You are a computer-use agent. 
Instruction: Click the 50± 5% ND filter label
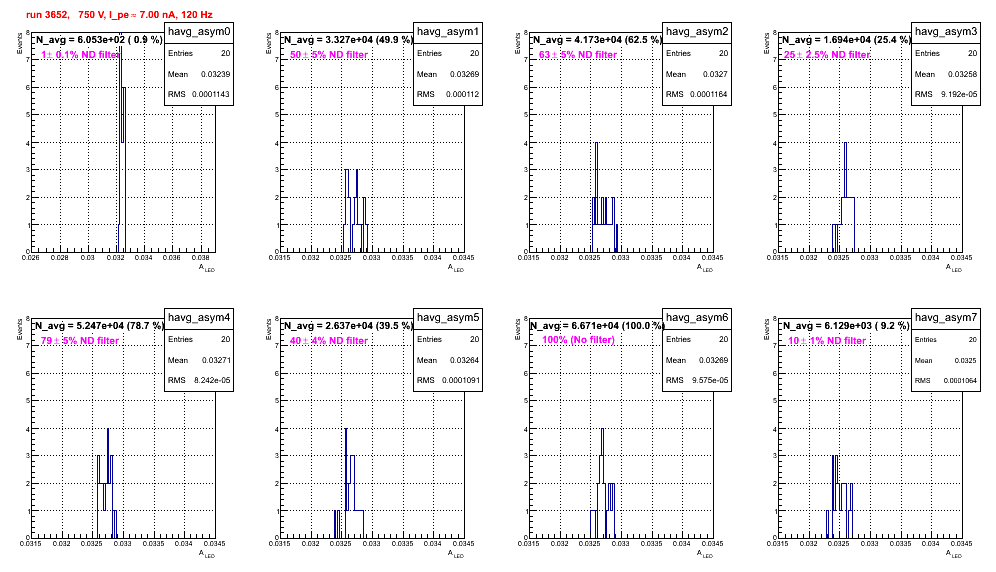[329, 55]
